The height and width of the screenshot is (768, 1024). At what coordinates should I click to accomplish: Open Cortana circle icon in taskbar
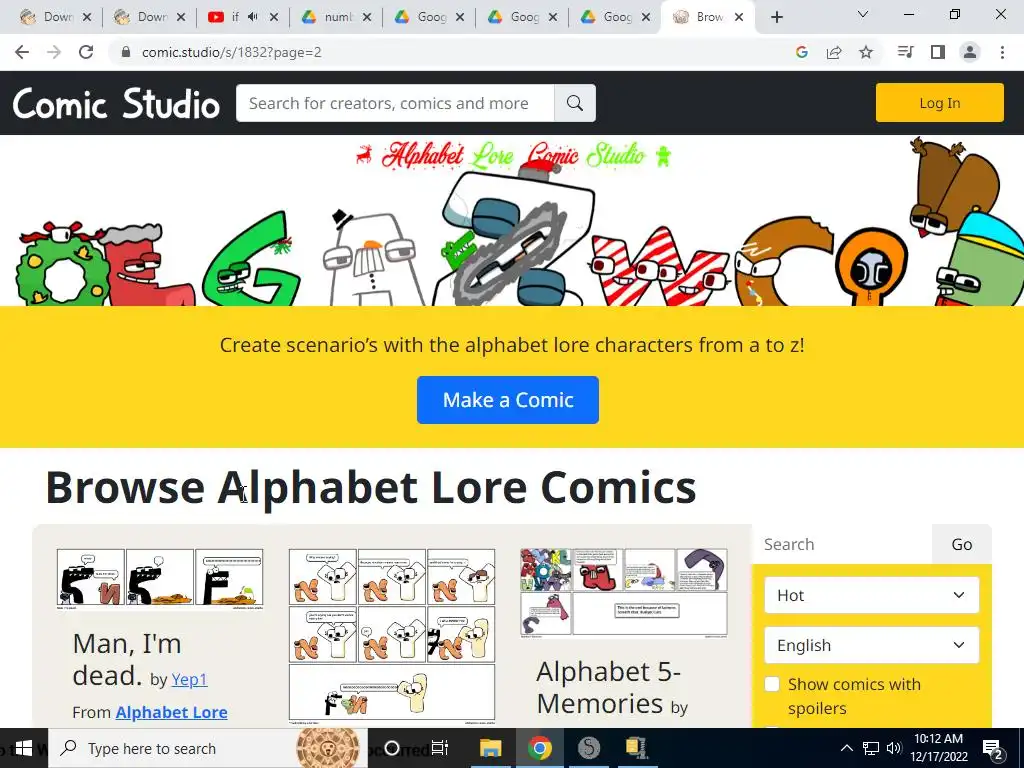tap(392, 748)
